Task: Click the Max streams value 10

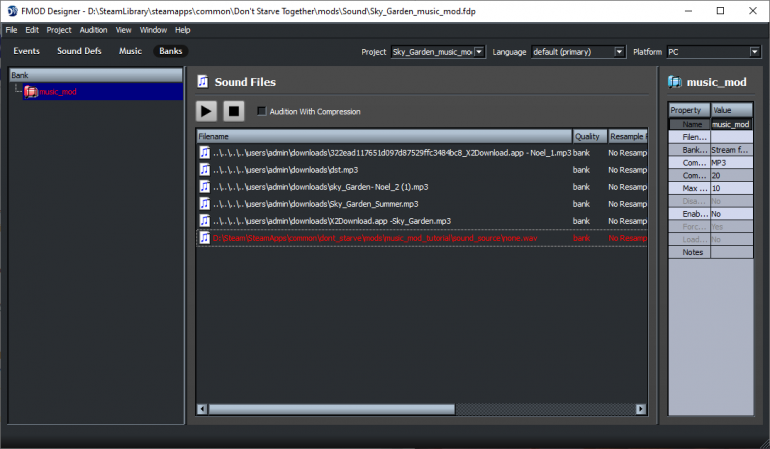Action: tap(732, 188)
